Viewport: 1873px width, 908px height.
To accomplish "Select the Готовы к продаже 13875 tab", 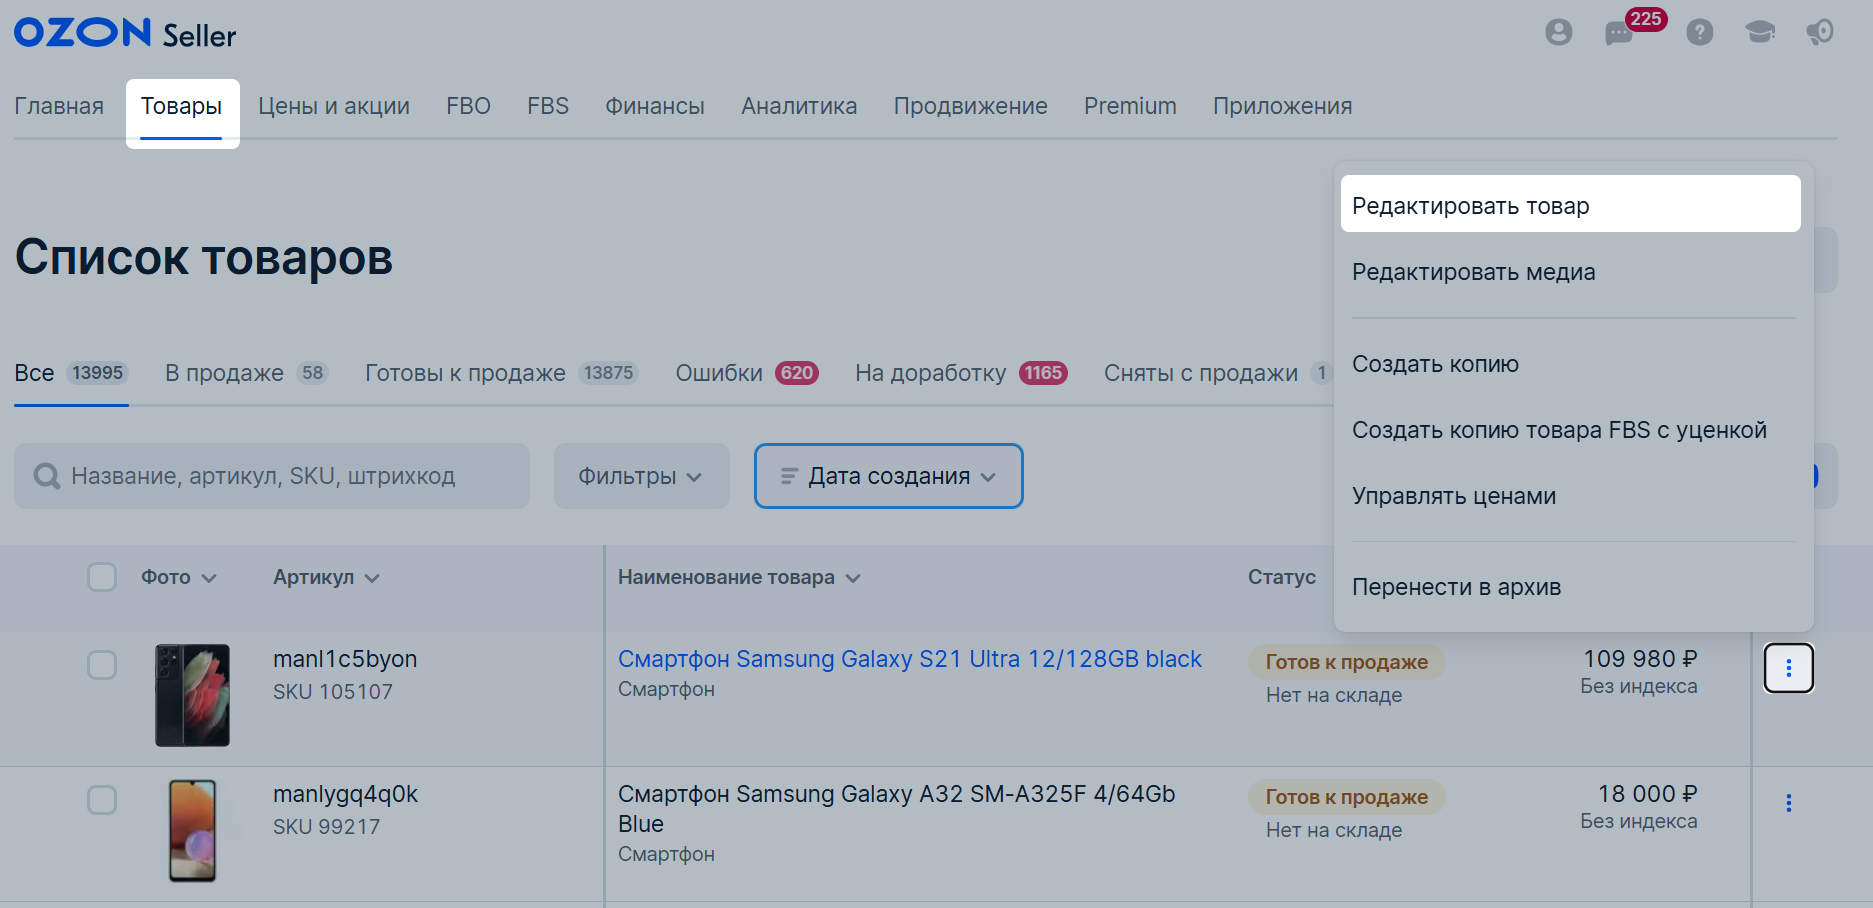I will pos(501,373).
